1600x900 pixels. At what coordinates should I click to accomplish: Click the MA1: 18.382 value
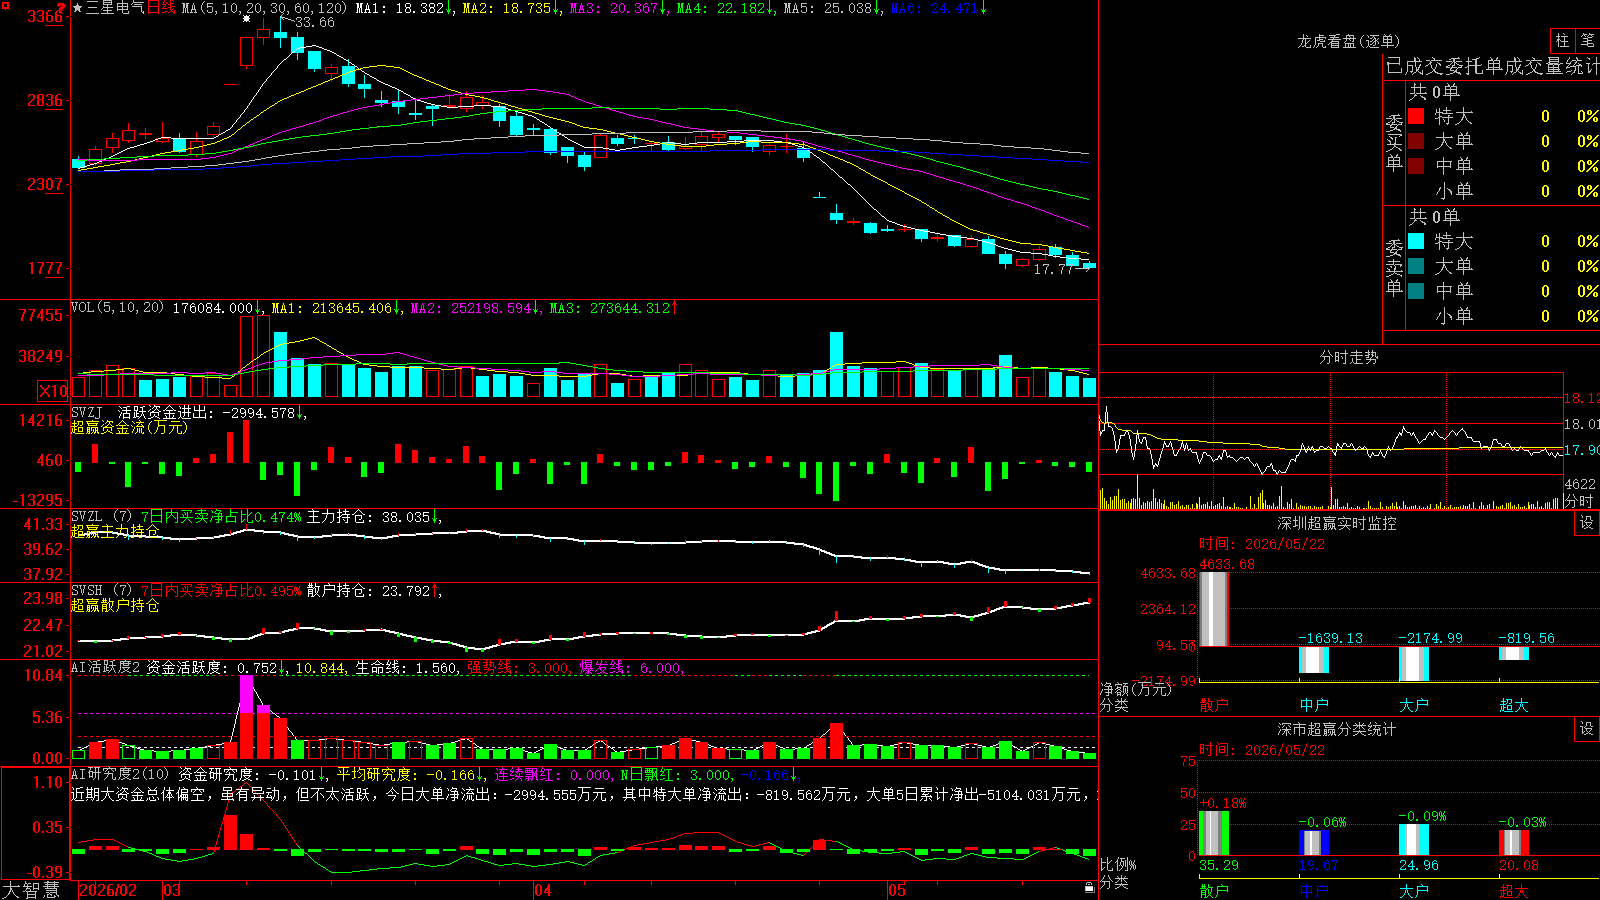pyautogui.click(x=400, y=8)
